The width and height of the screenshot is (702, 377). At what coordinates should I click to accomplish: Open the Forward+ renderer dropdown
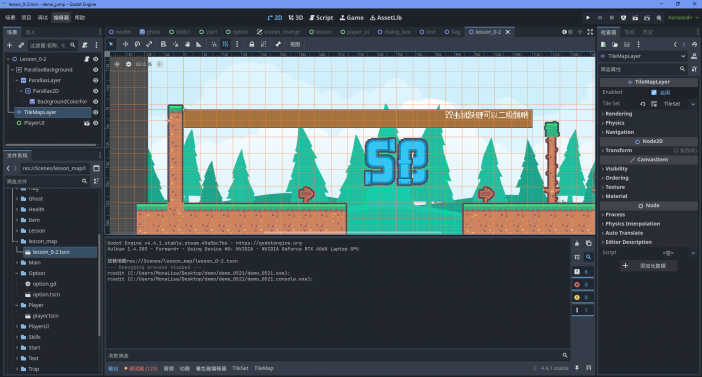683,17
